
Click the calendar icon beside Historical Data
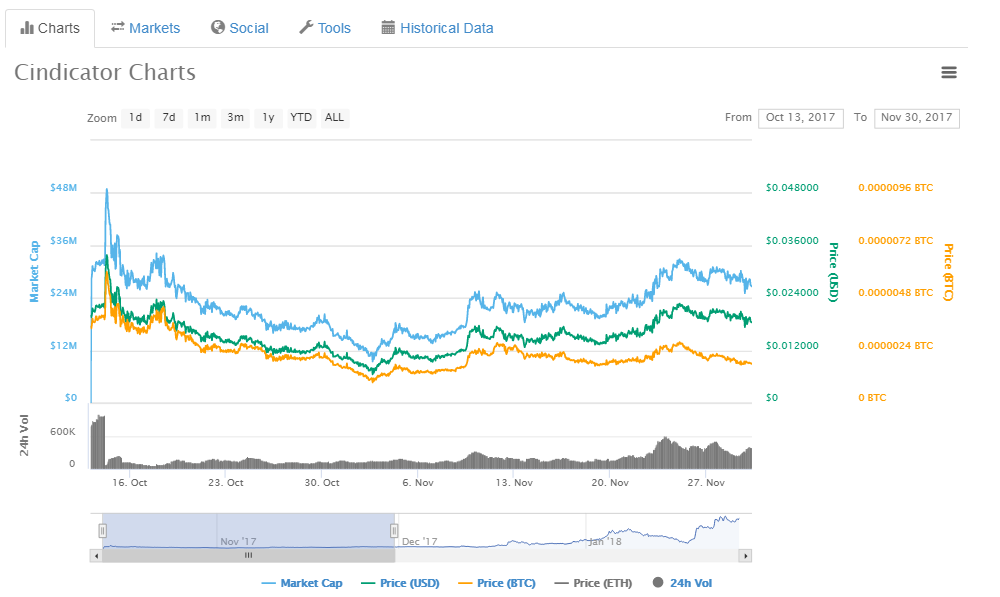(x=388, y=27)
